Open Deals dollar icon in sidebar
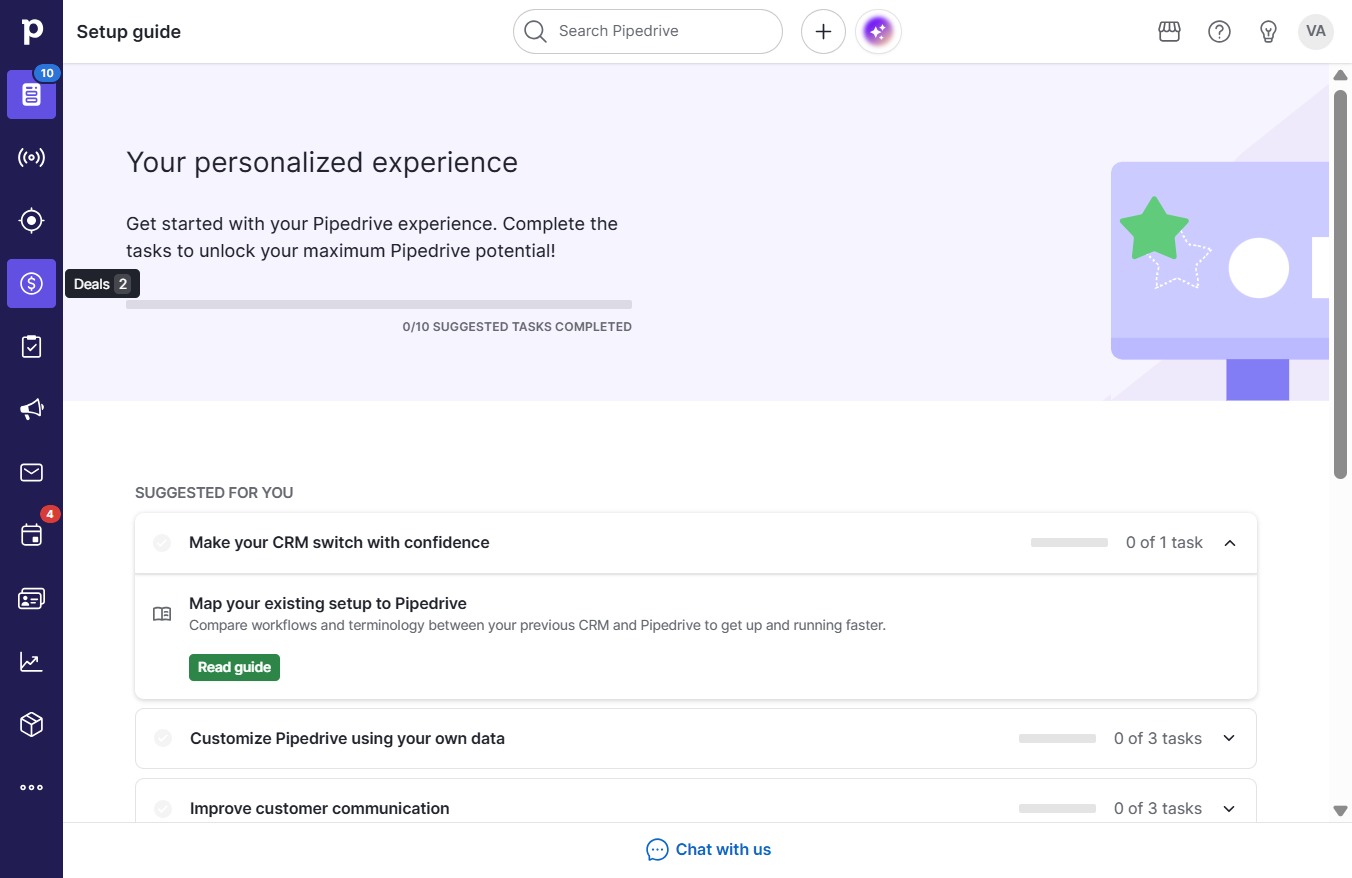This screenshot has width=1352, height=878. tap(32, 284)
